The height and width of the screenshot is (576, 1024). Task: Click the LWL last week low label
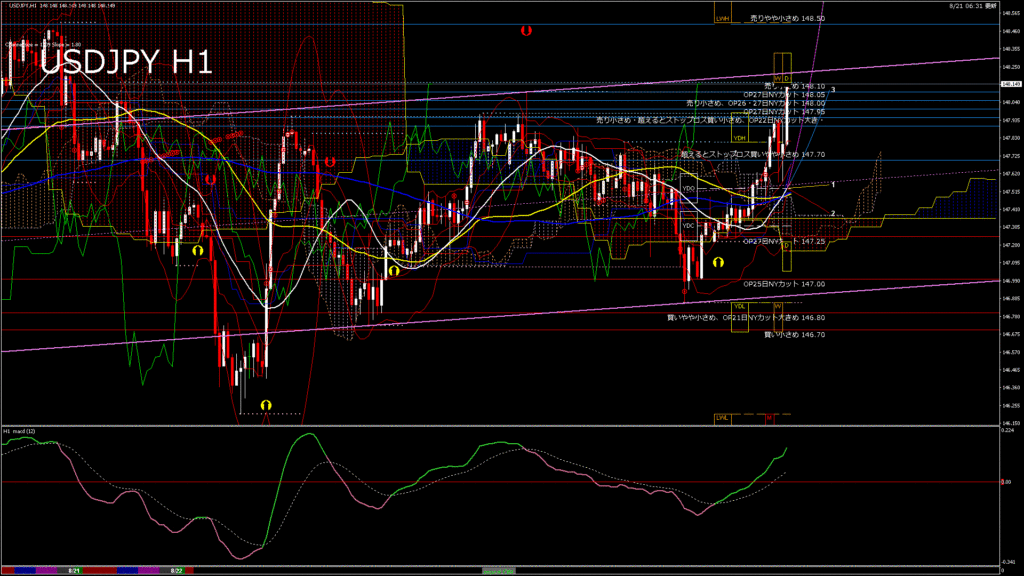tap(722, 417)
